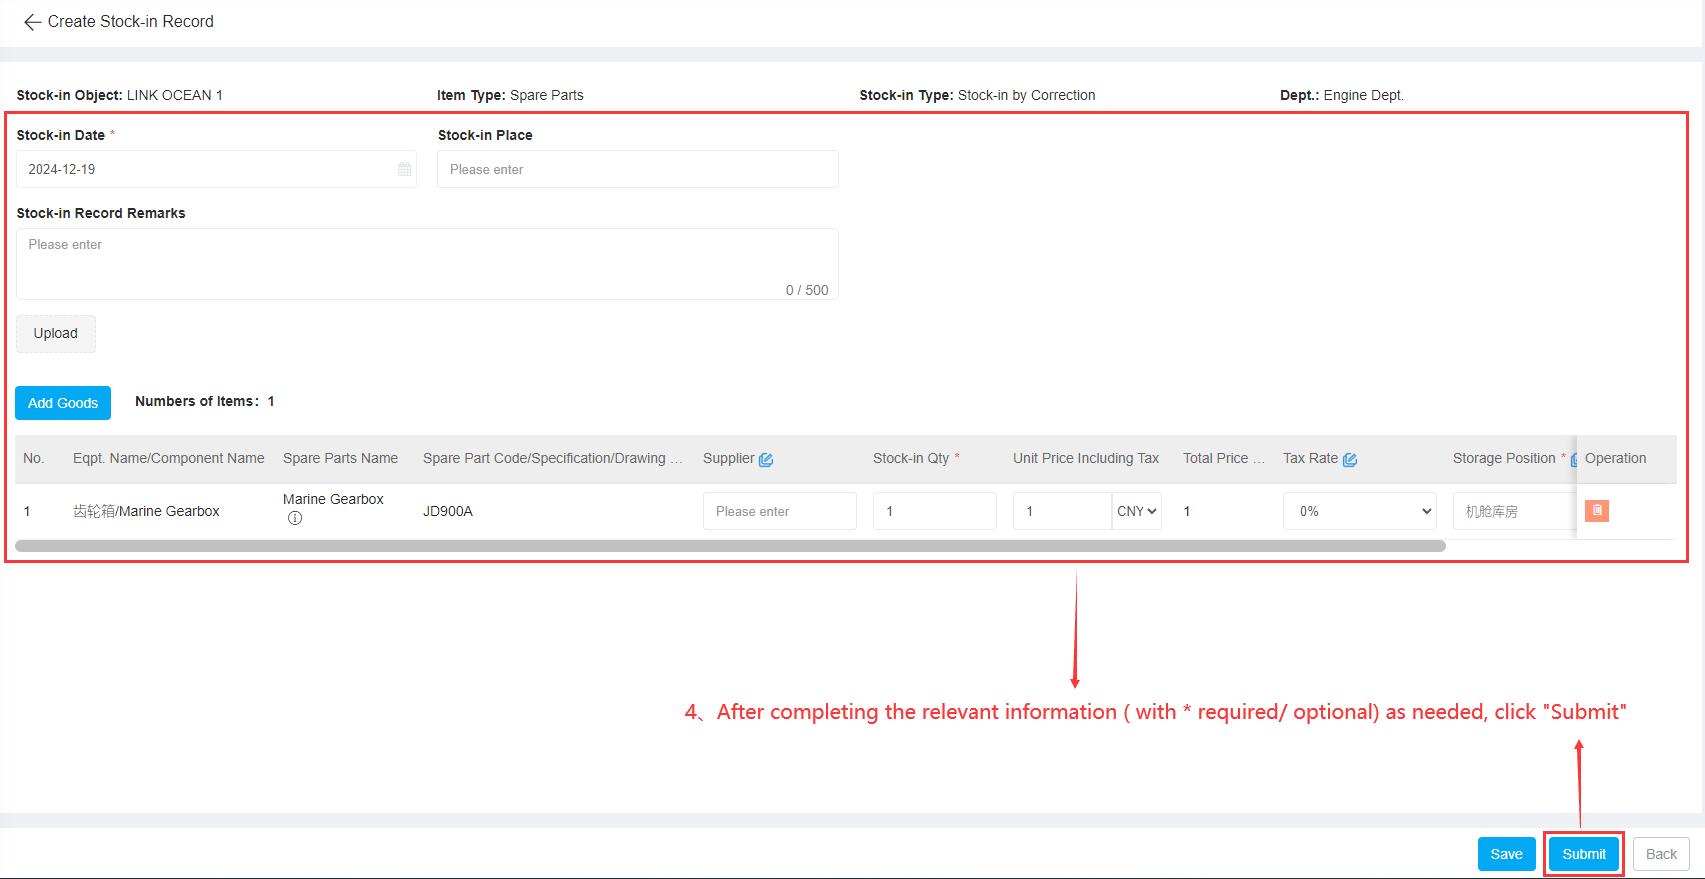Click the JD900A spare part code cell
This screenshot has width=1705, height=879.
448,511
